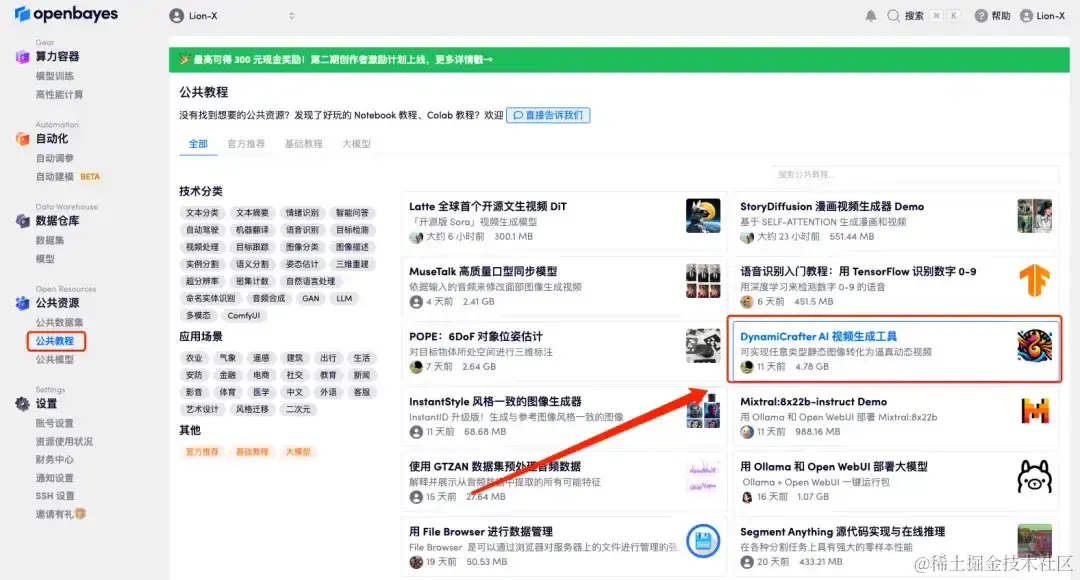Click the Latte tutorial thumbnail image
Image resolution: width=1080 pixels, height=580 pixels.
coord(703,216)
